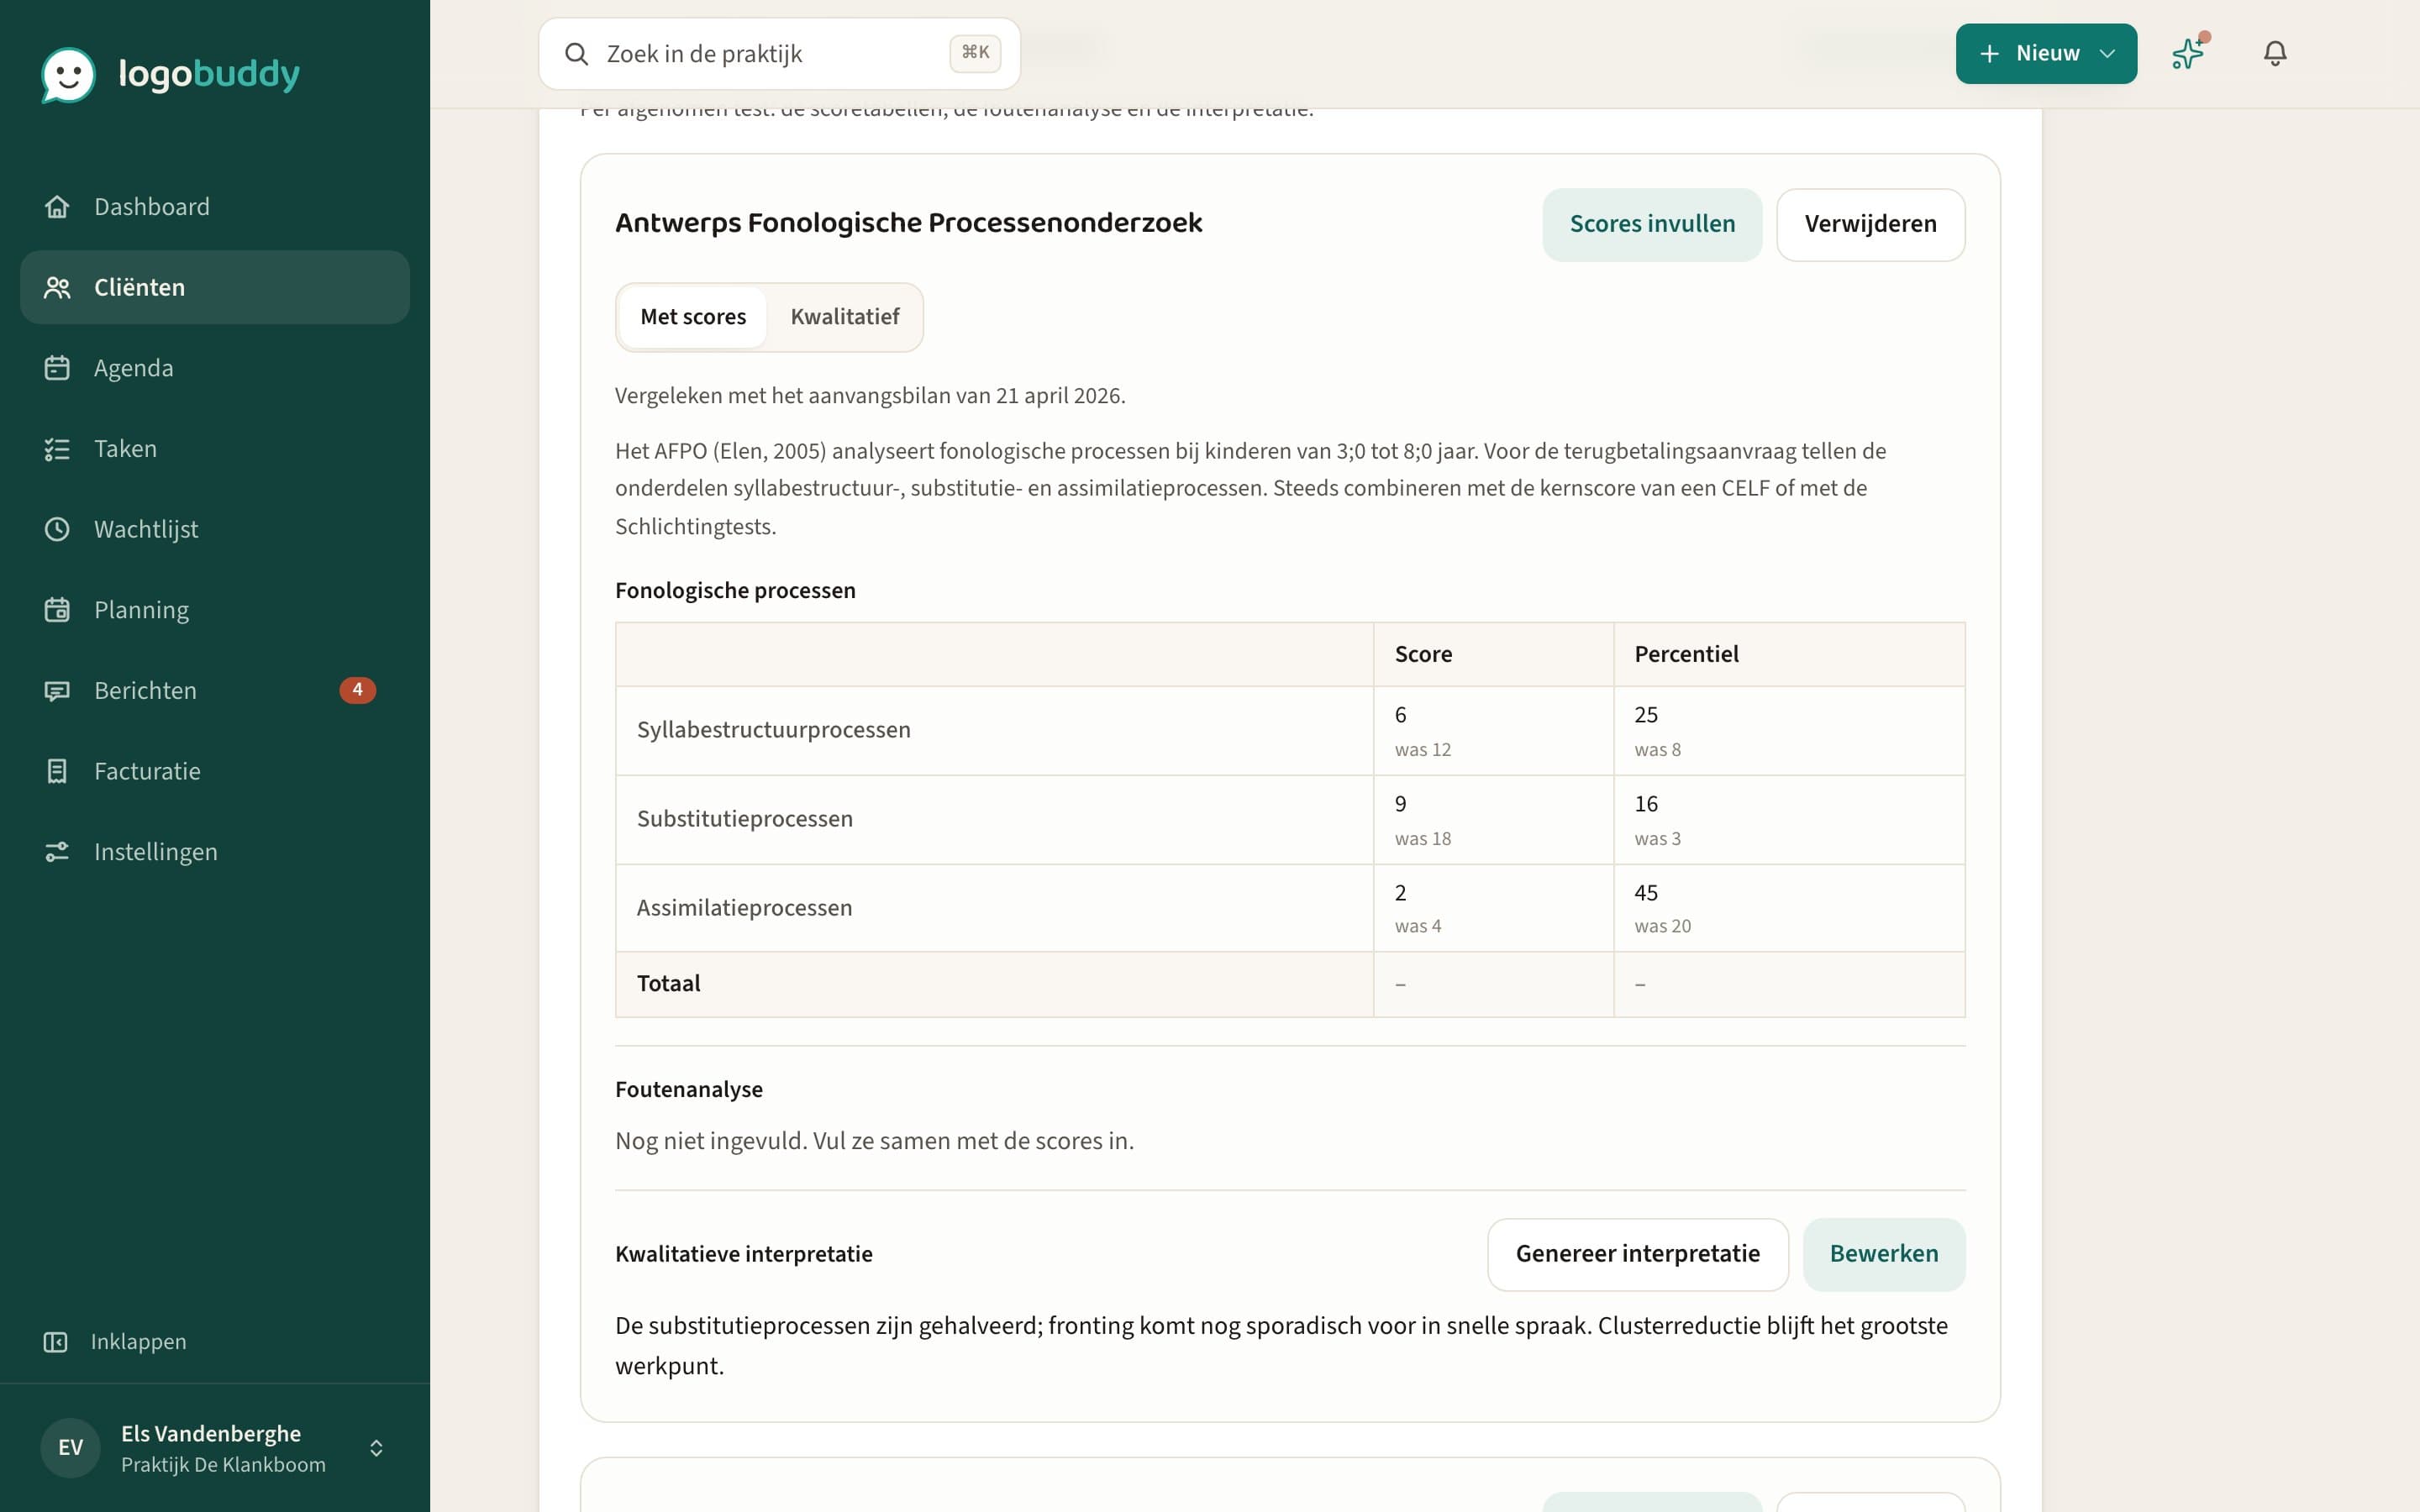Open Facturatie in sidebar
This screenshot has width=2420, height=1512.
[x=215, y=771]
